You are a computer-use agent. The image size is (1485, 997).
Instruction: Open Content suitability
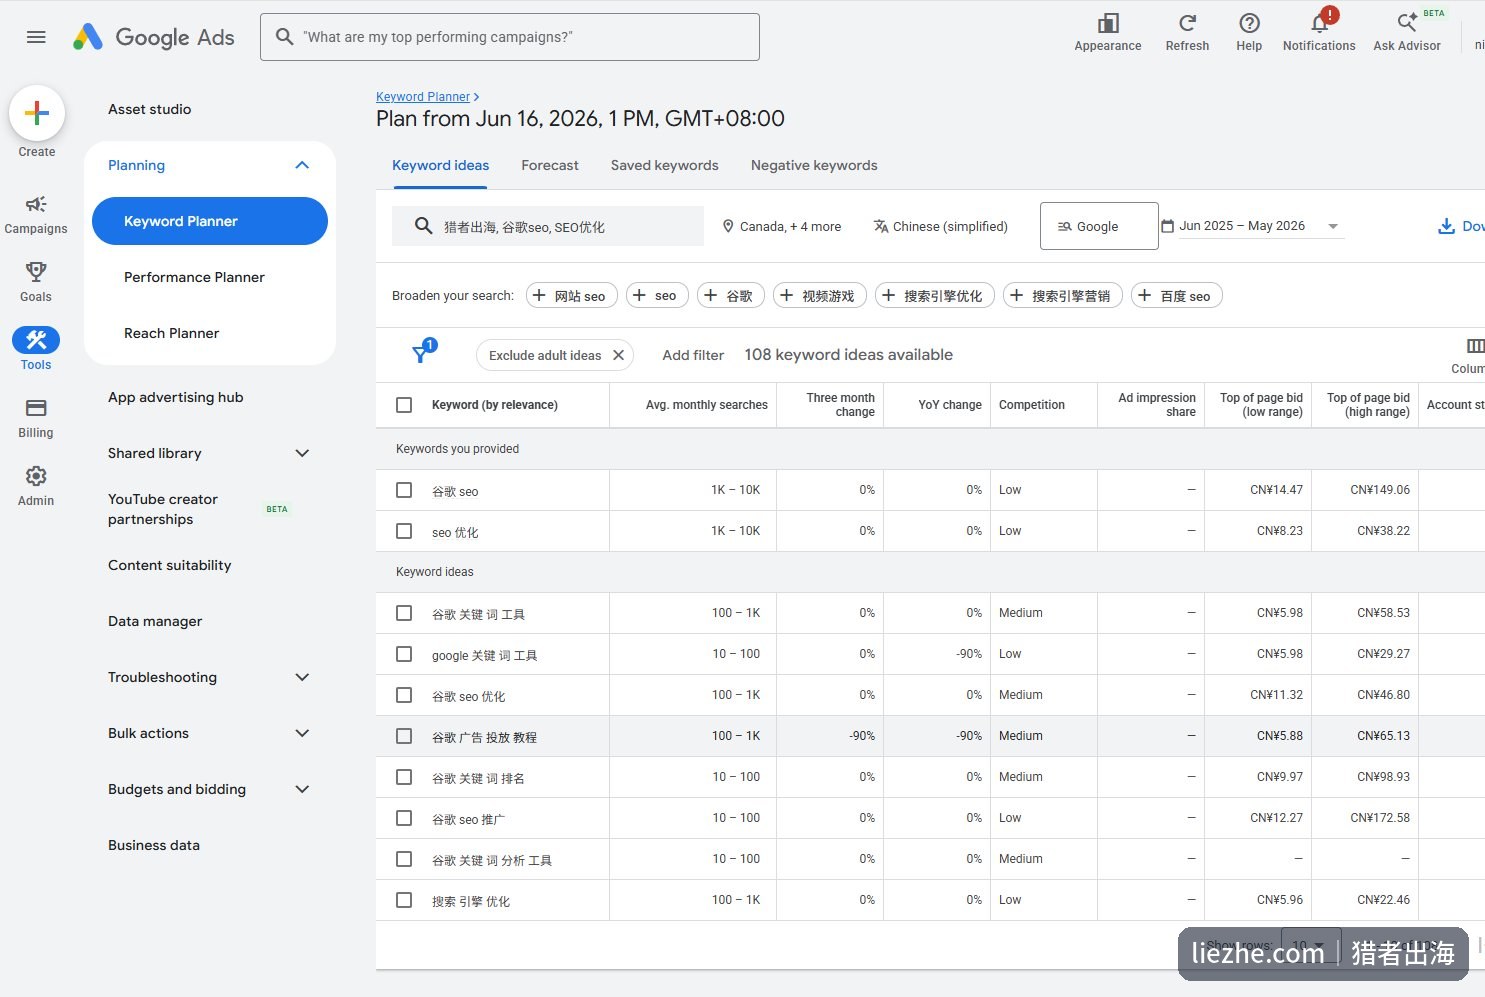coord(170,565)
